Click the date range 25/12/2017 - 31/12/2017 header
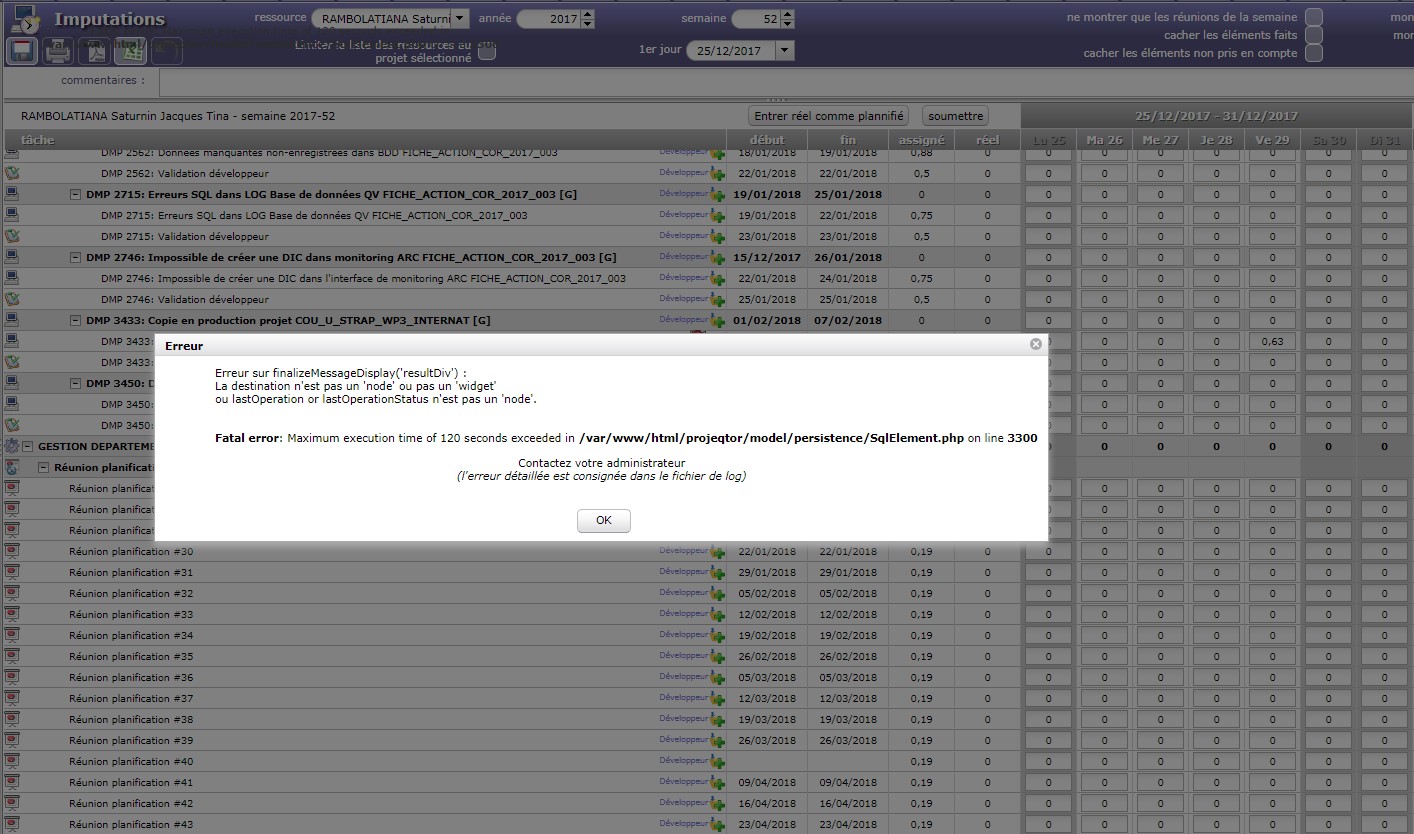The width and height of the screenshot is (1414, 834). pyautogui.click(x=1217, y=116)
